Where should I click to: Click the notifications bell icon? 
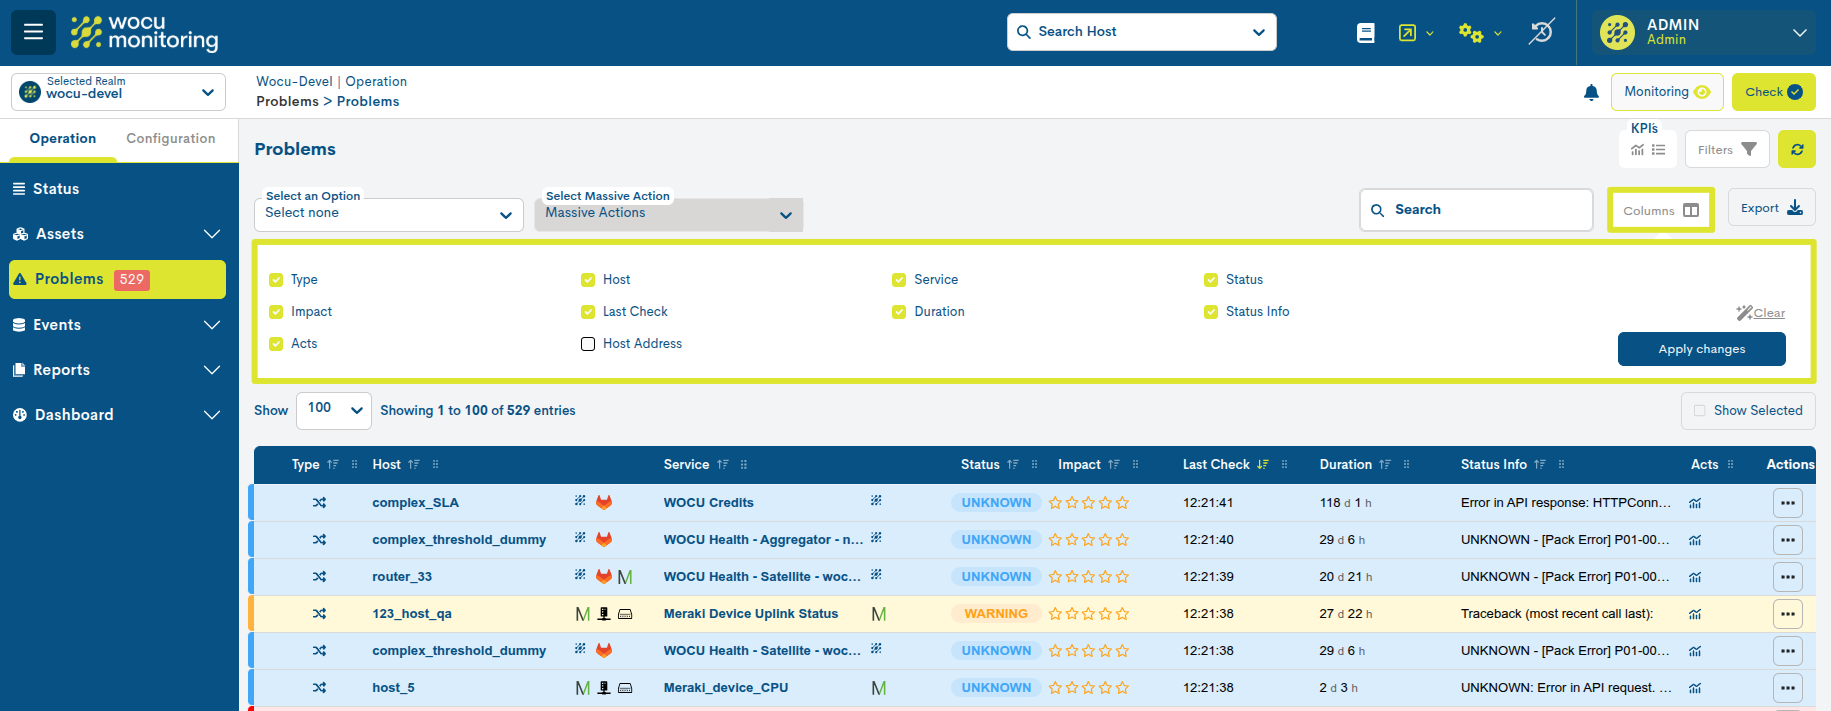1591,93
